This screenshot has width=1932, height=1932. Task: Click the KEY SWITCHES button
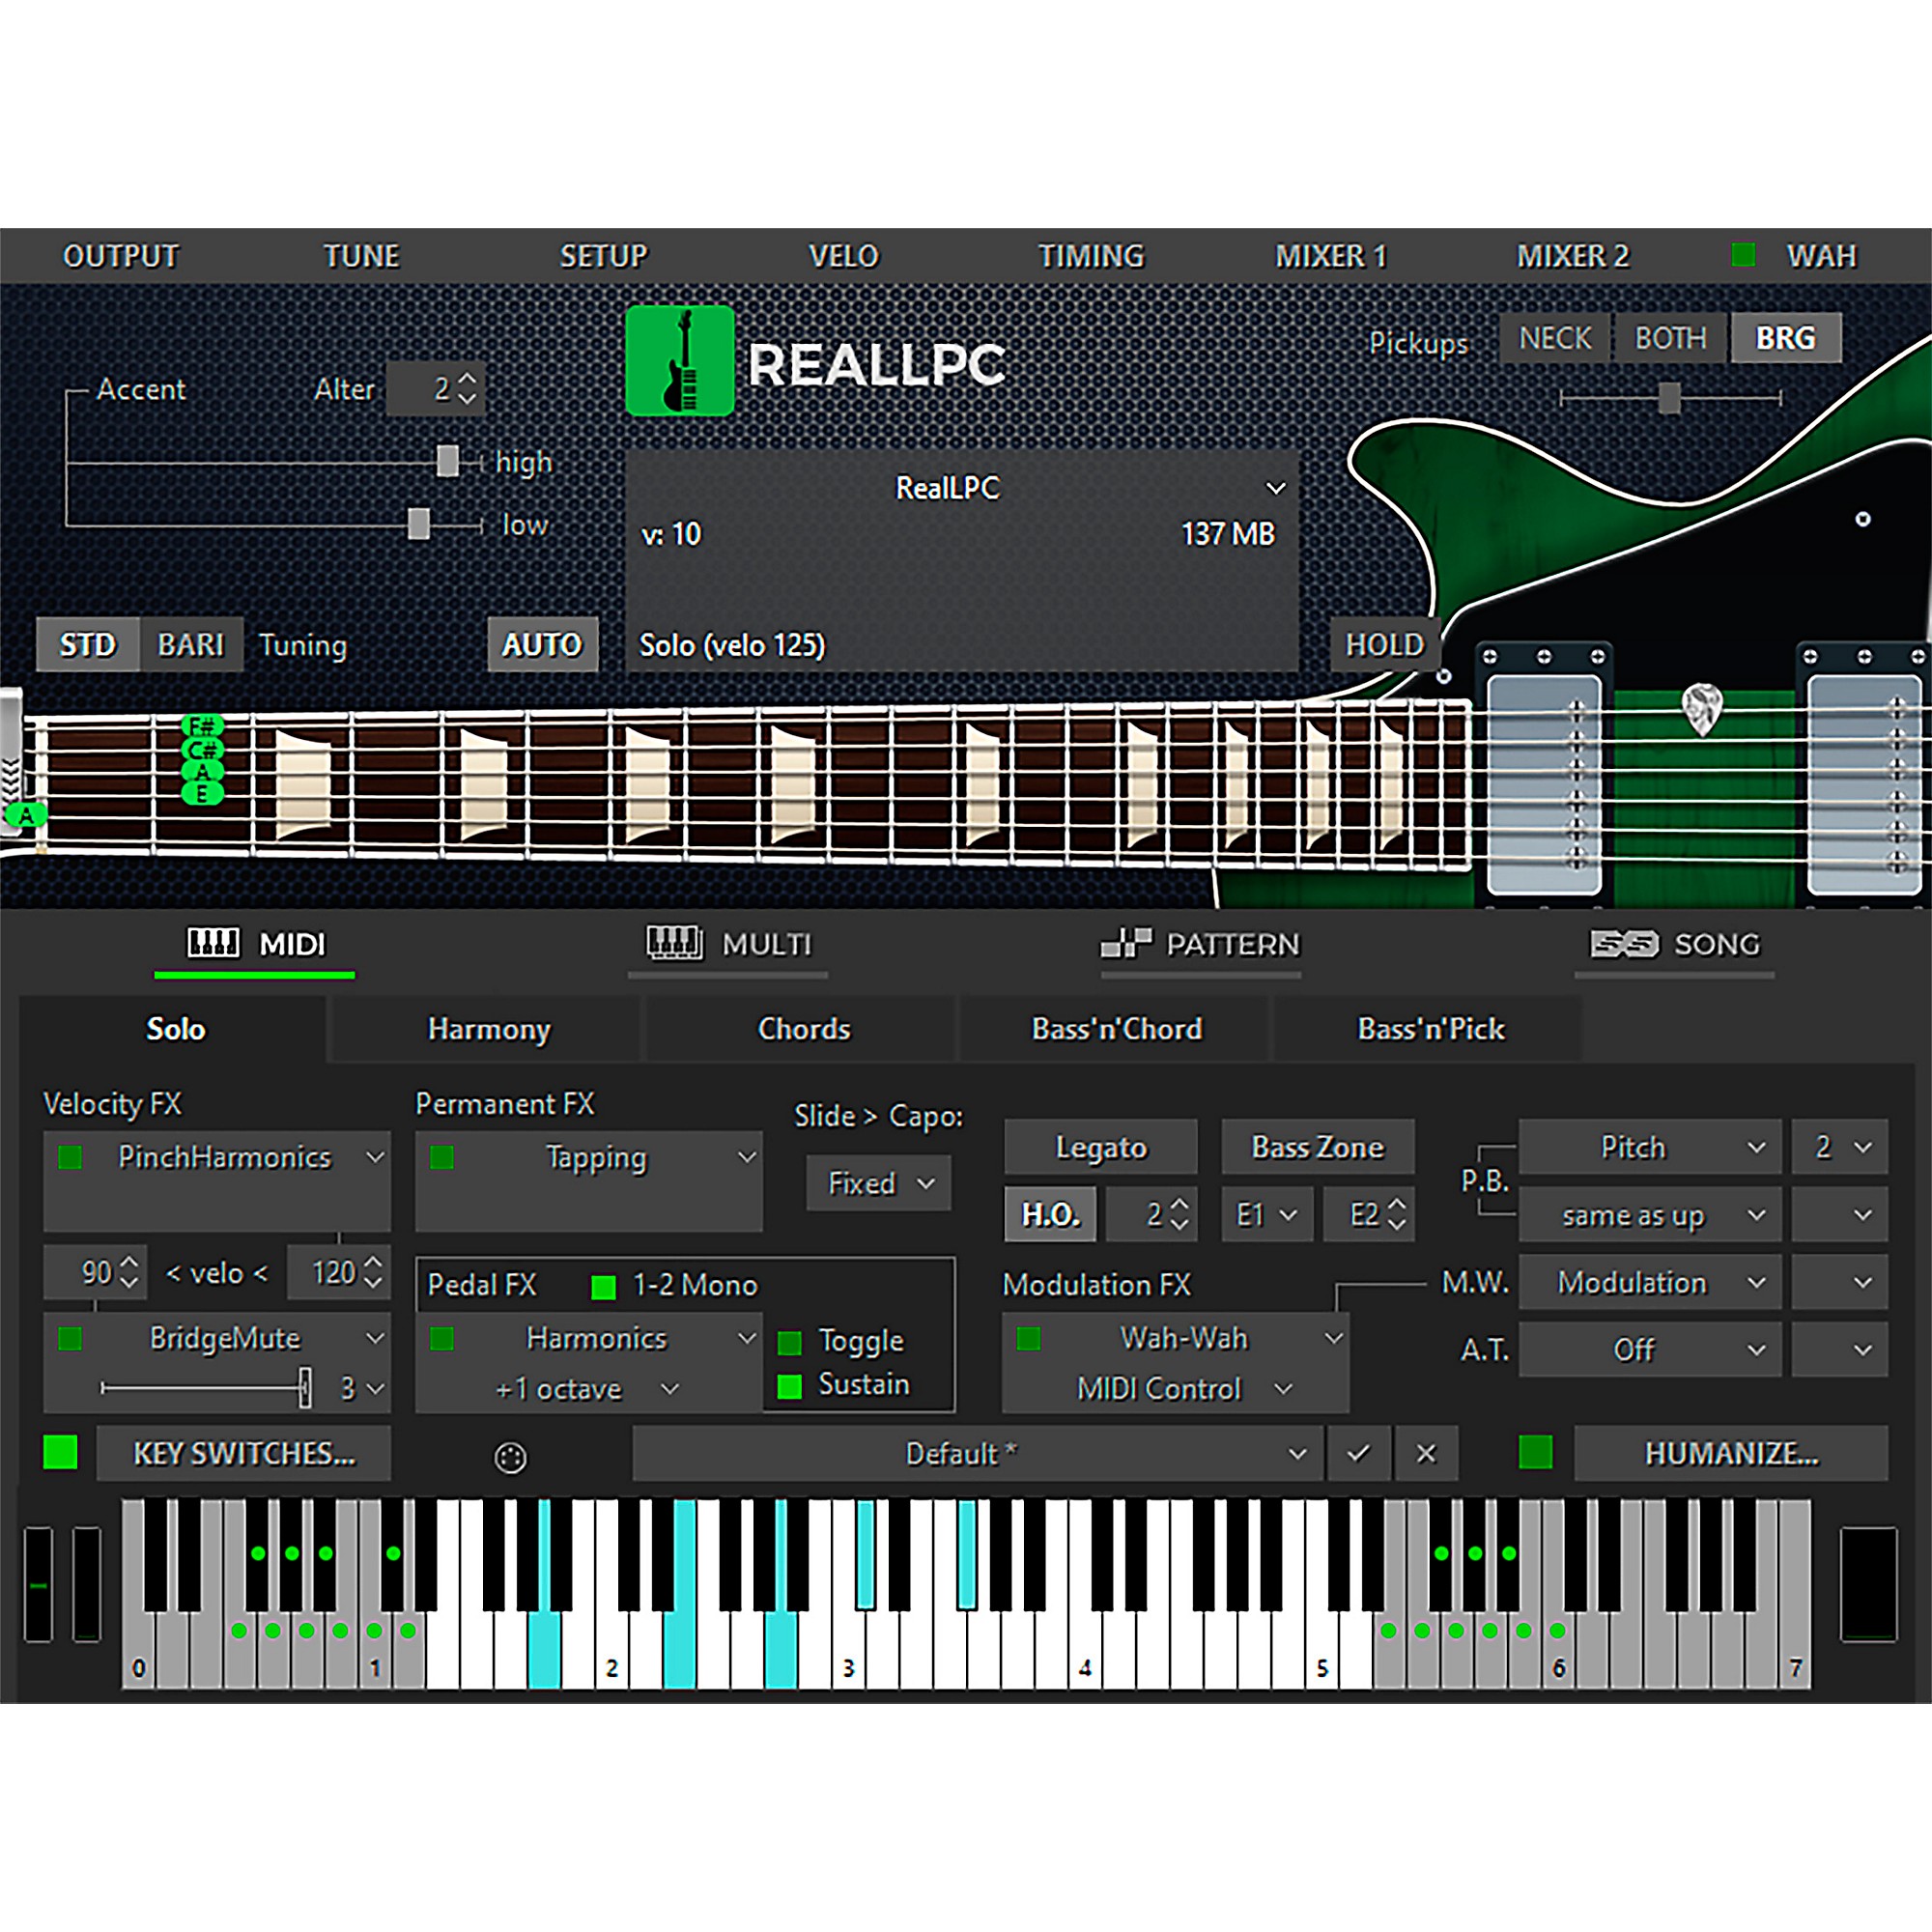click(x=244, y=1455)
